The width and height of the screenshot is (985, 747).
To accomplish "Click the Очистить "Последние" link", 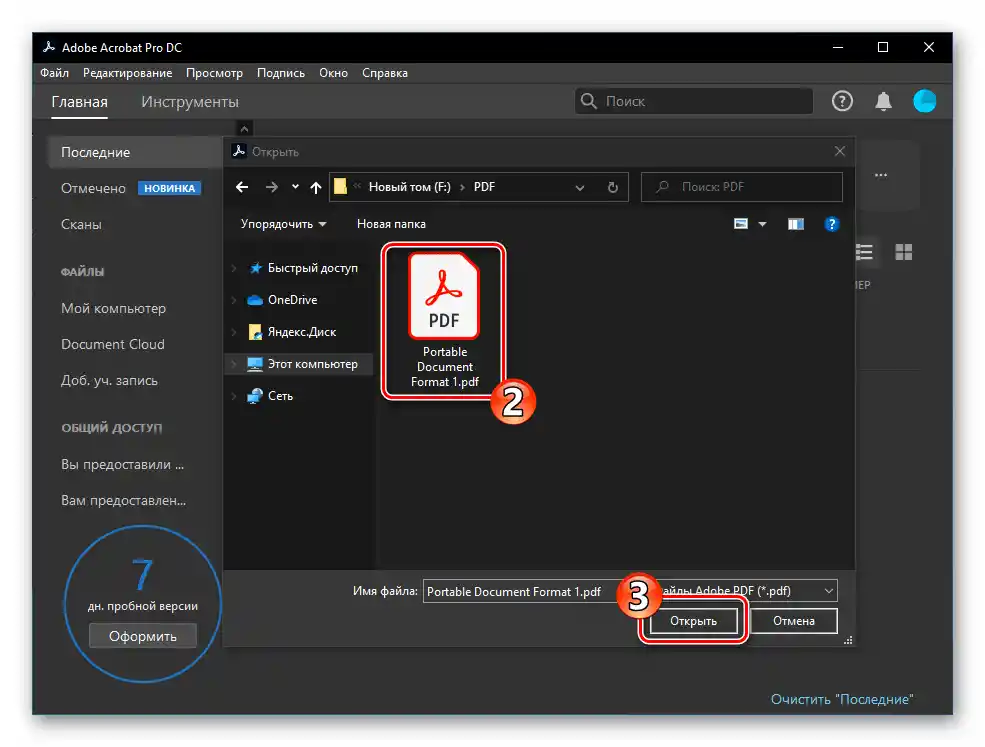I will (x=842, y=699).
